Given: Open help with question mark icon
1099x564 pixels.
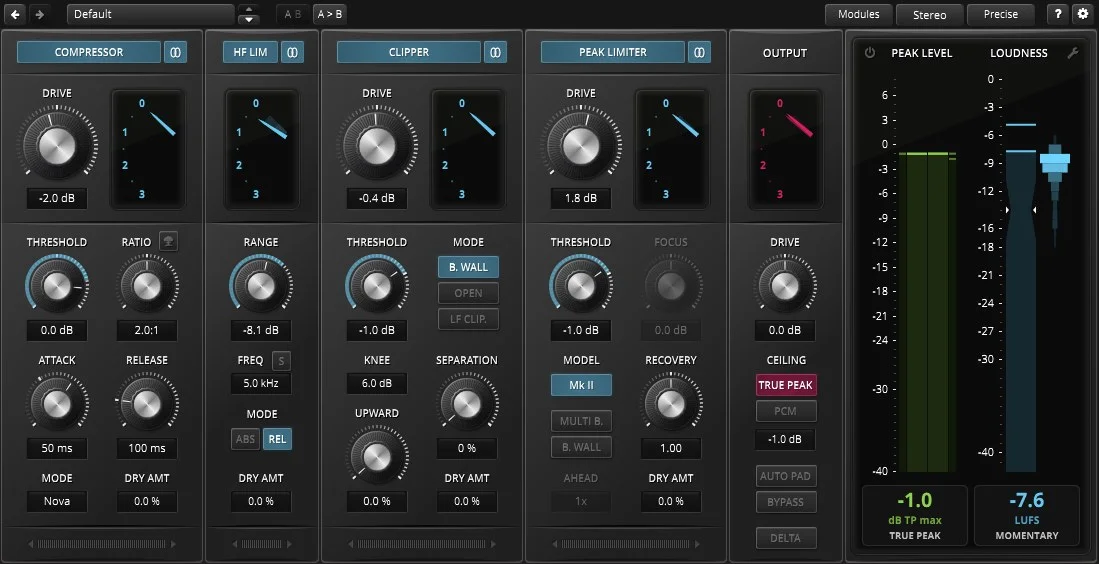Looking at the screenshot, I should point(1058,14).
